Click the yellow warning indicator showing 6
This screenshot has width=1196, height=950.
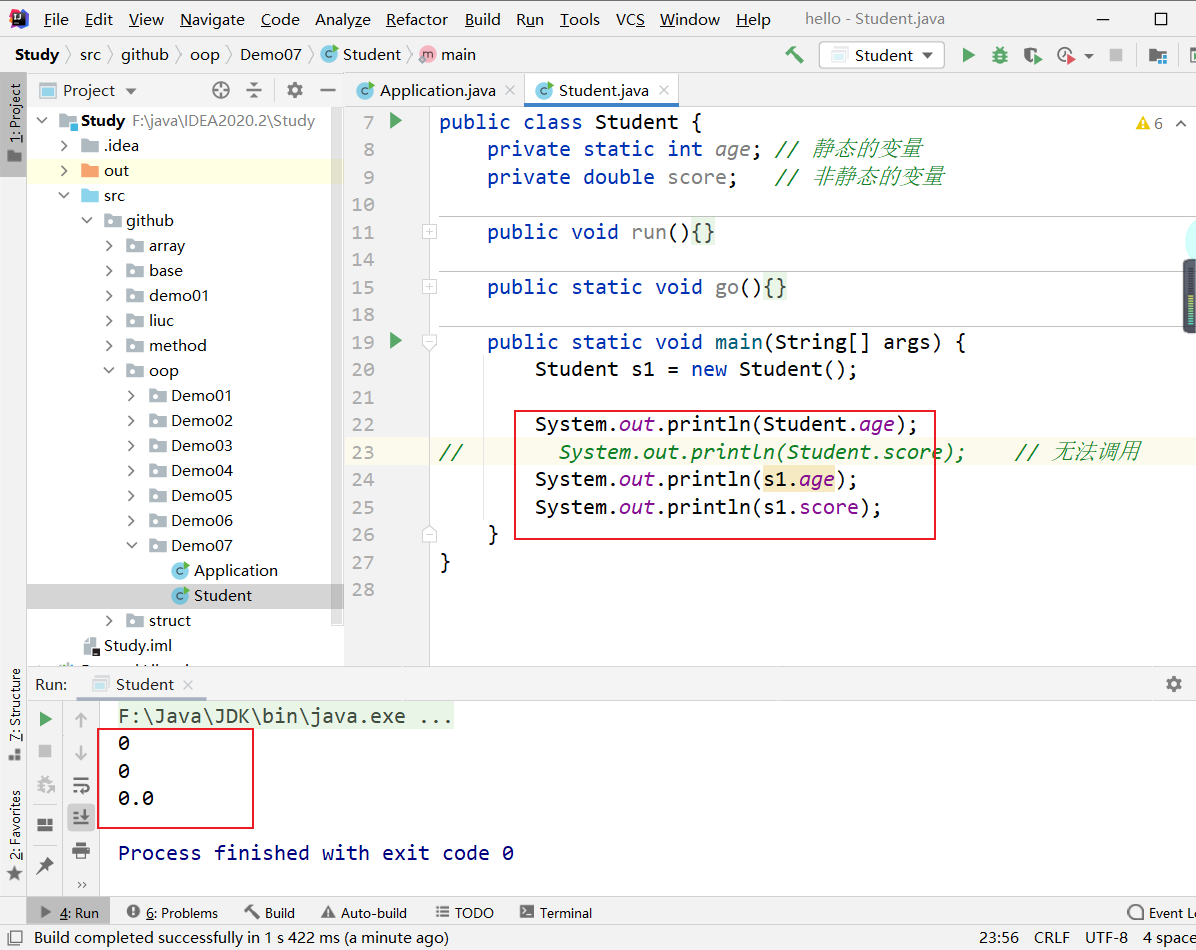pos(1149,123)
